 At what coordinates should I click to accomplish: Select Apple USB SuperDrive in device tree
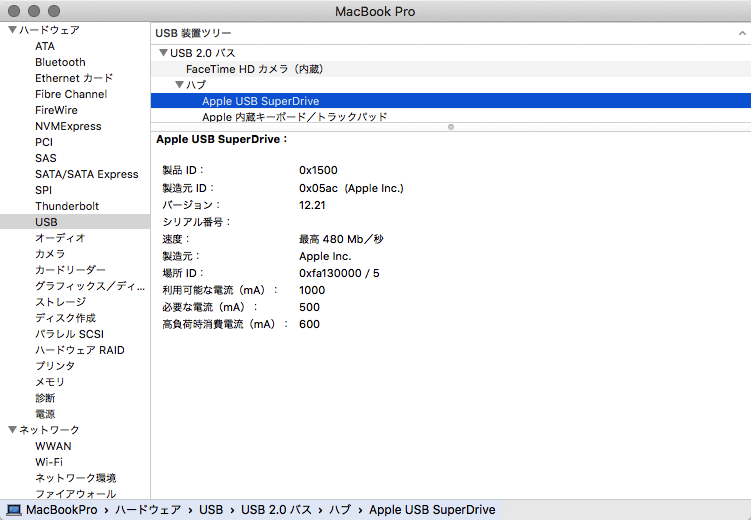pos(451,101)
